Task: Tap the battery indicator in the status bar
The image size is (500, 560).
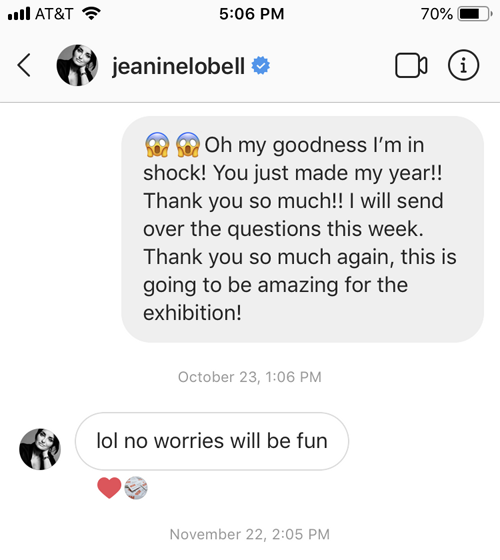Action: [x=475, y=14]
